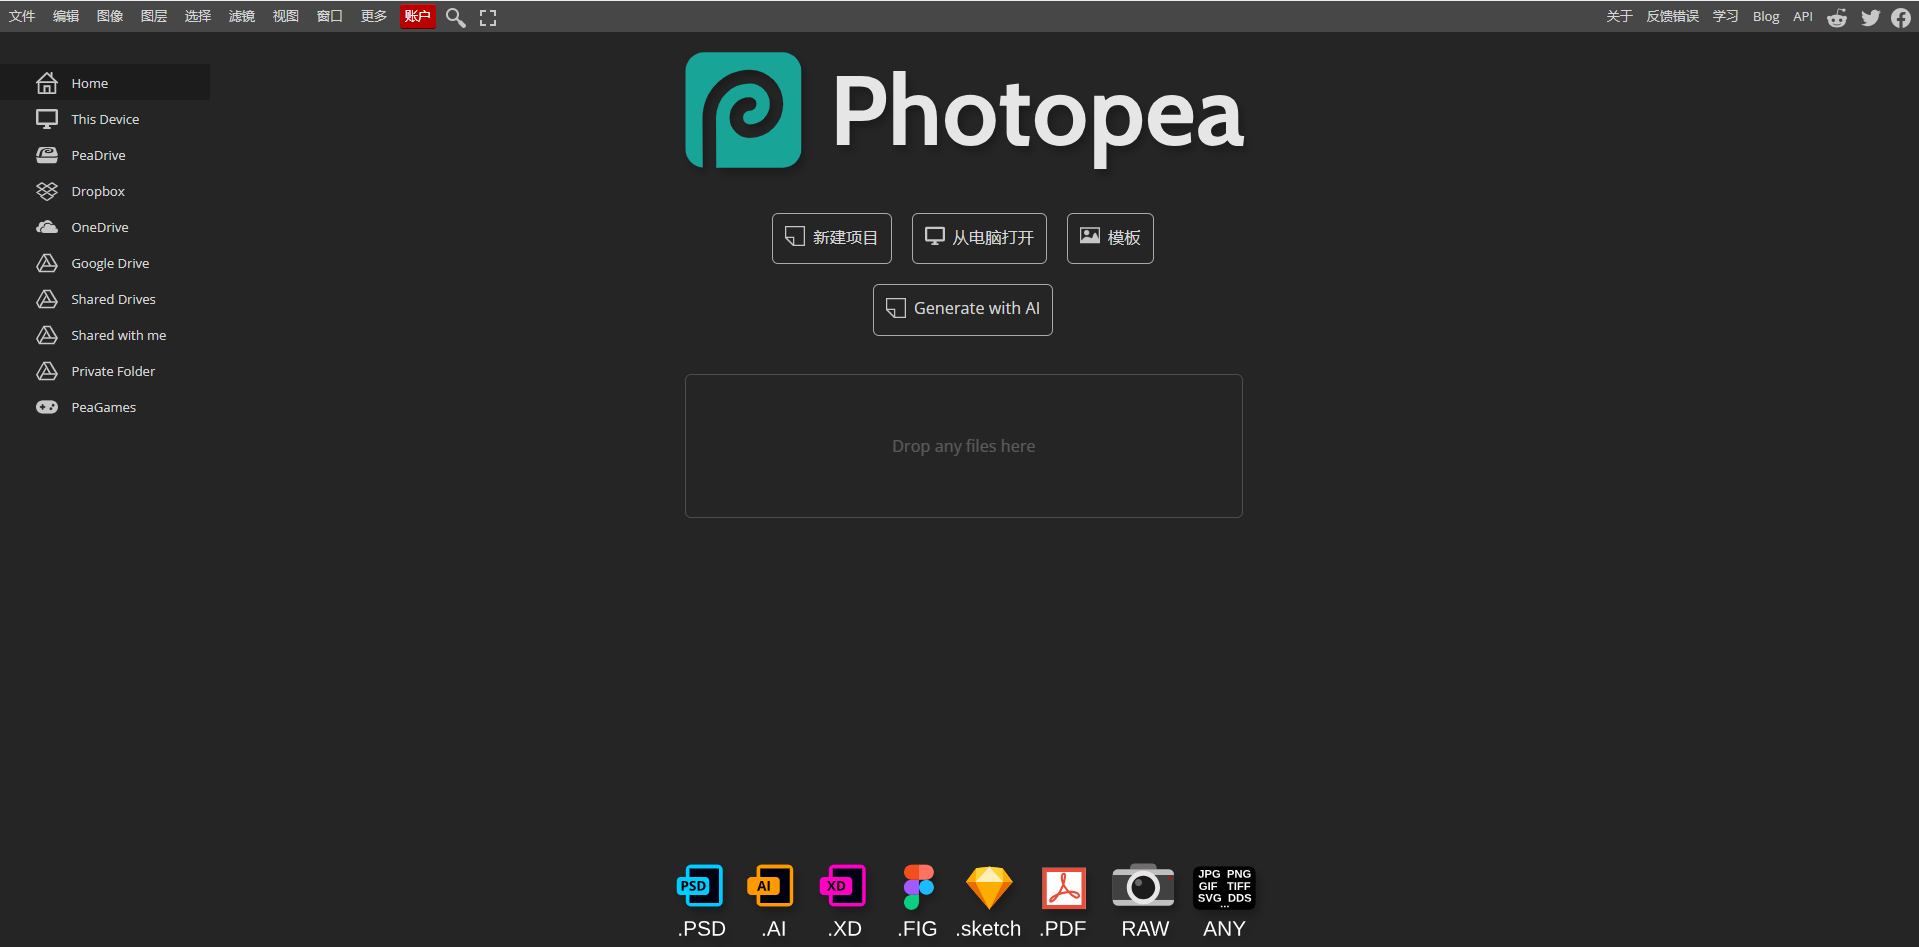Open the 关于 link

tap(1620, 16)
